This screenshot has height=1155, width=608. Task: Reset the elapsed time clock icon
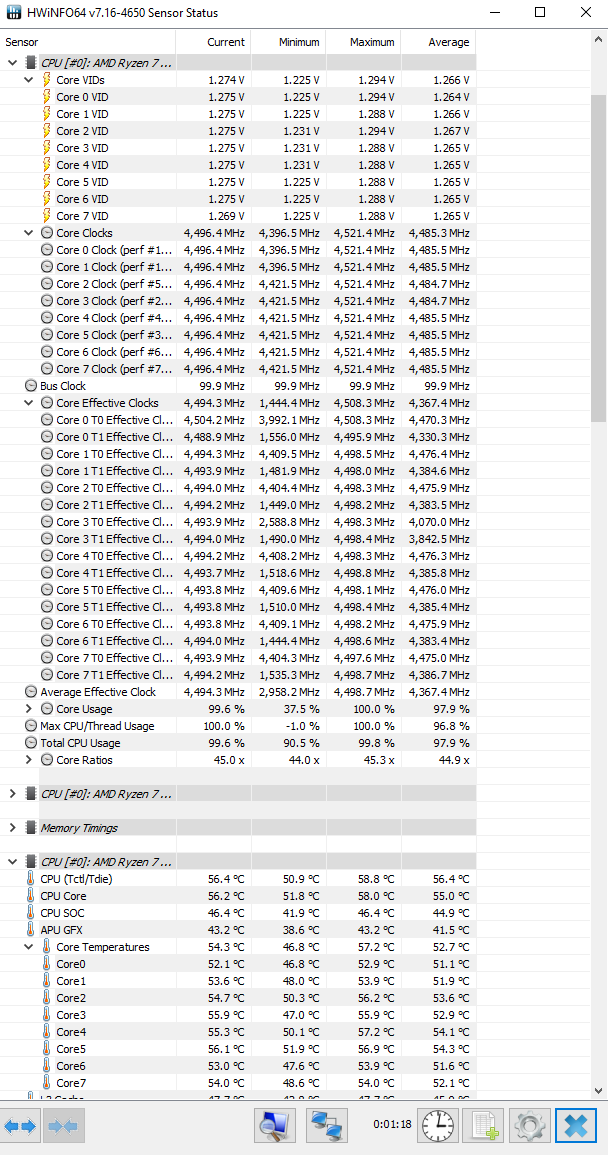click(437, 1126)
